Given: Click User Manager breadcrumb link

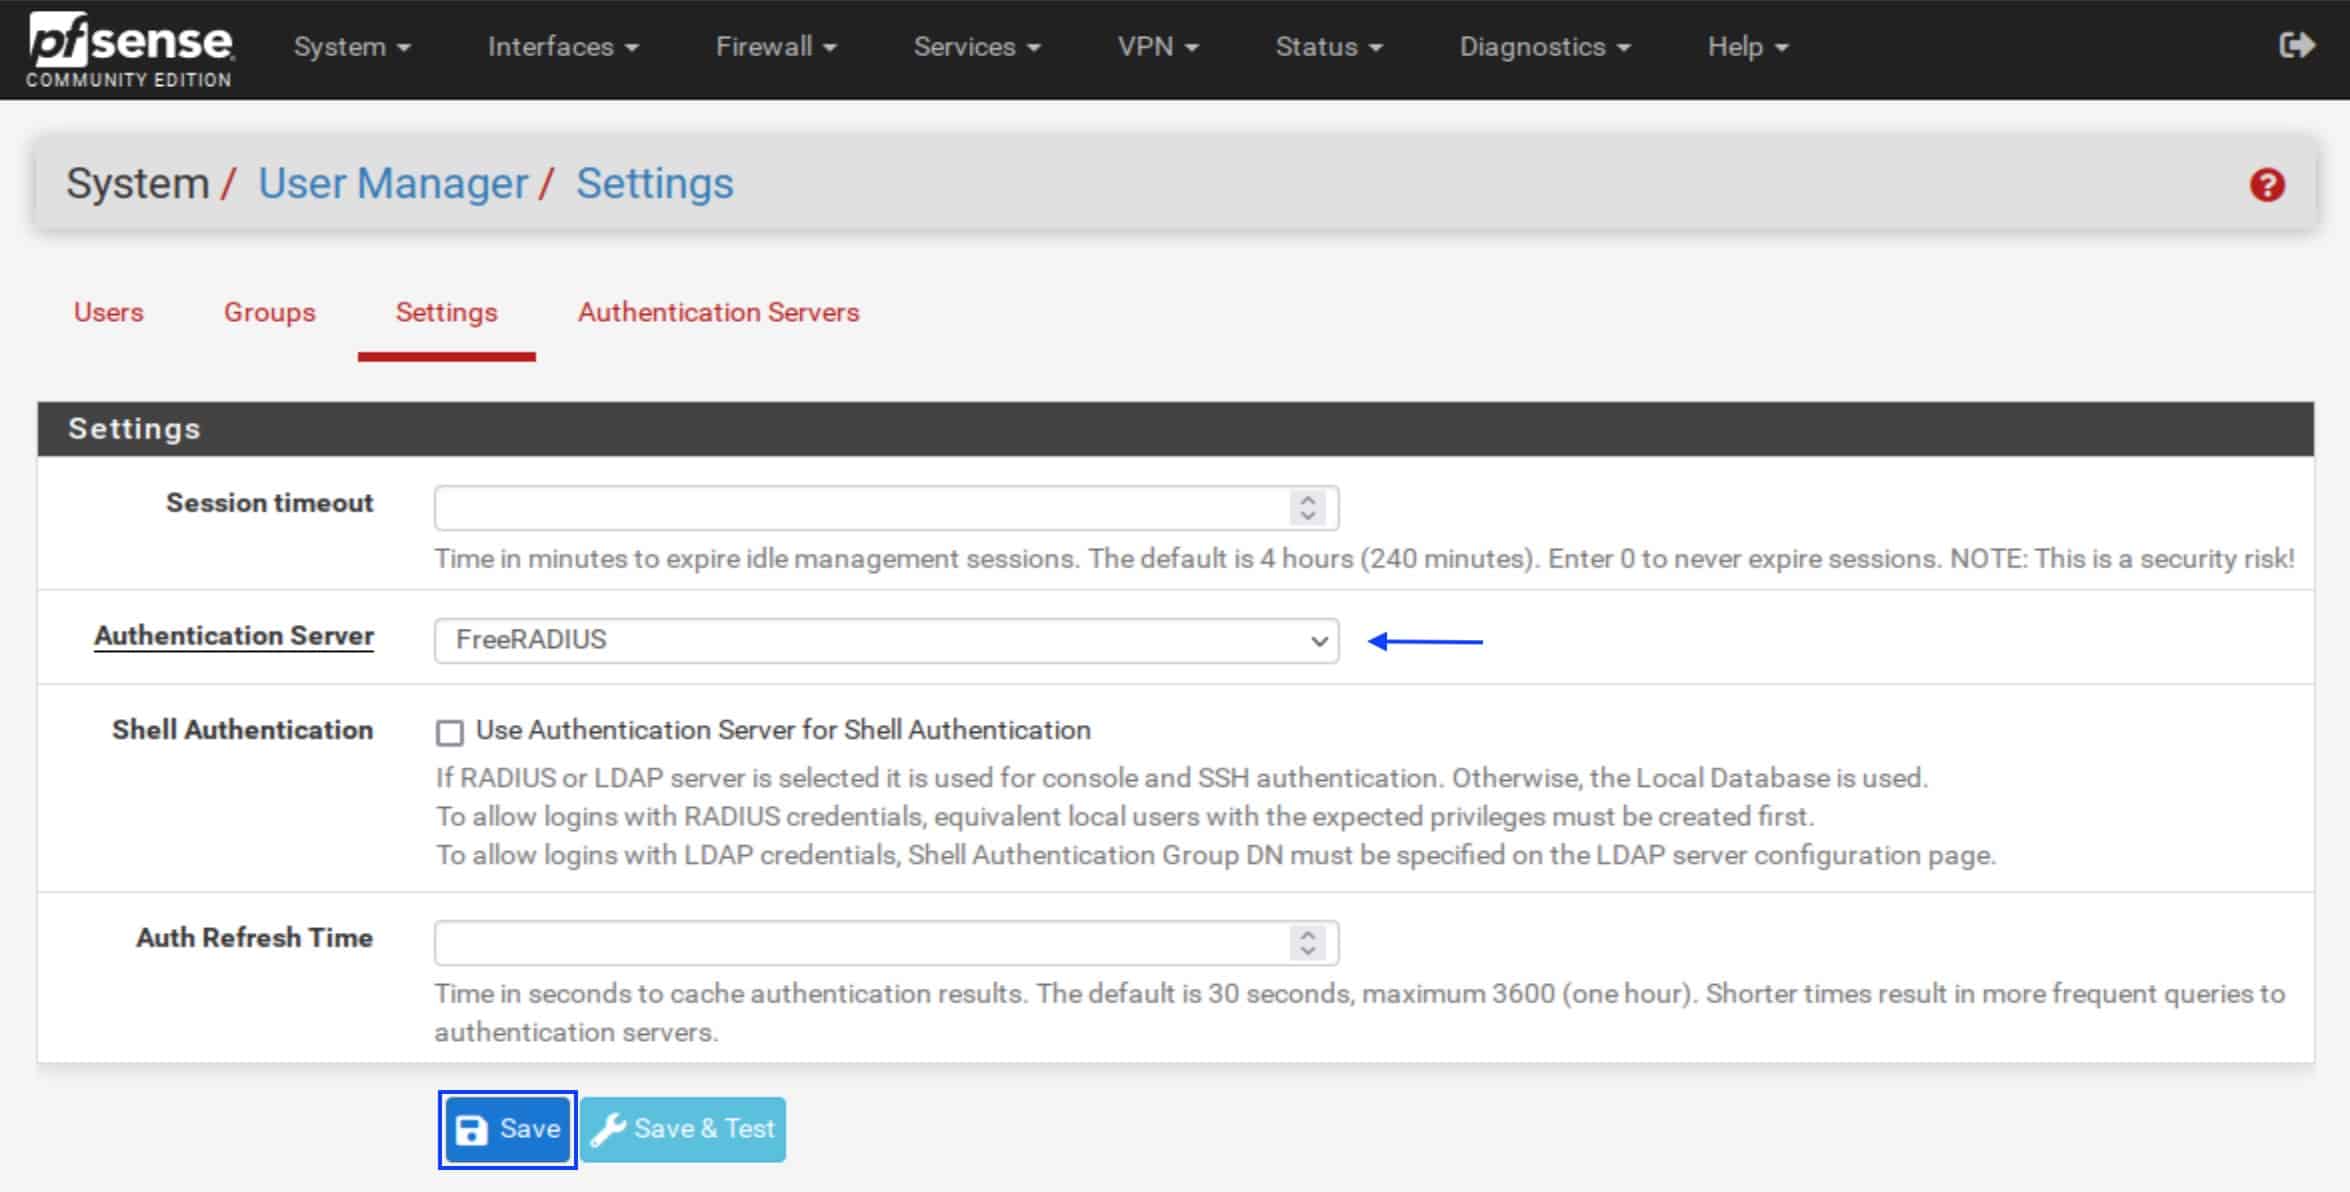Looking at the screenshot, I should coord(393,184).
